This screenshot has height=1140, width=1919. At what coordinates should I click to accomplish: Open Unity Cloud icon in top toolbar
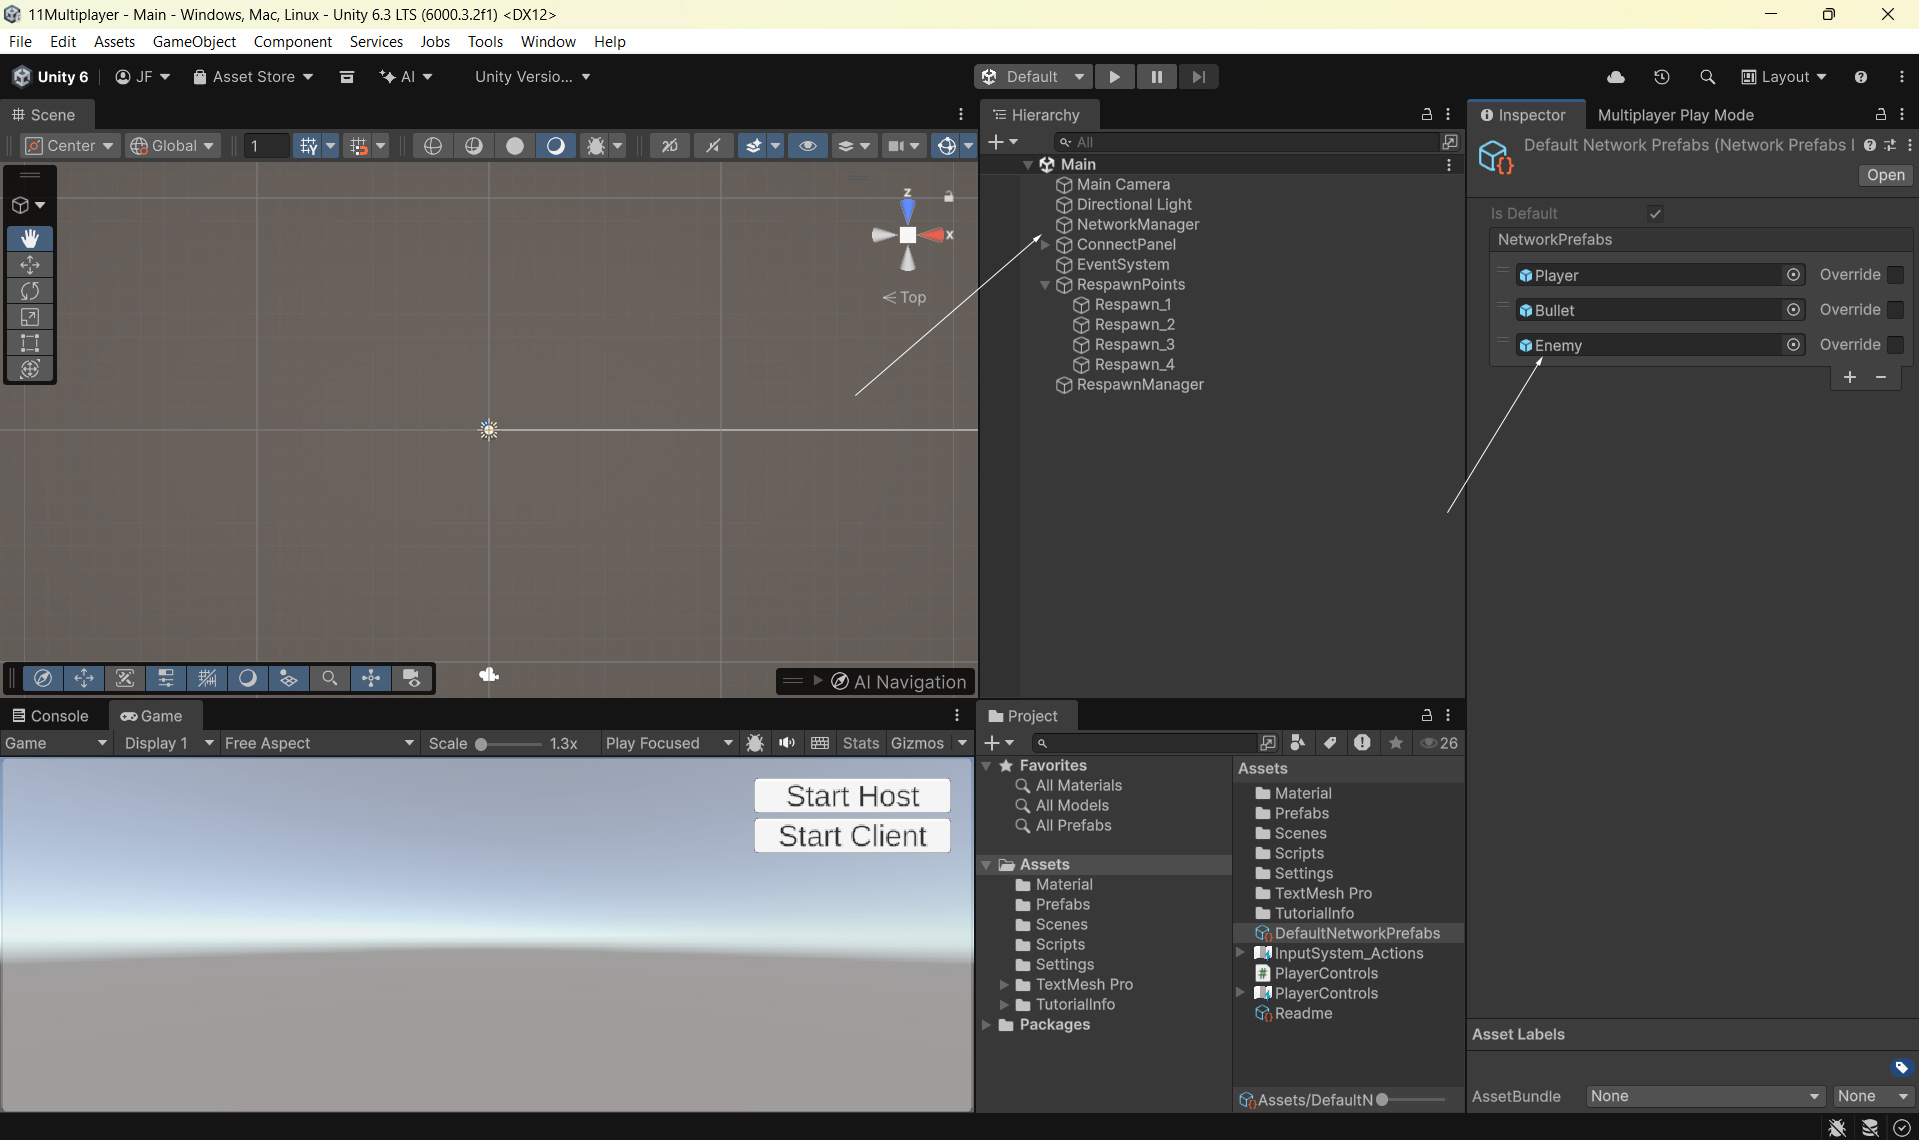1615,77
